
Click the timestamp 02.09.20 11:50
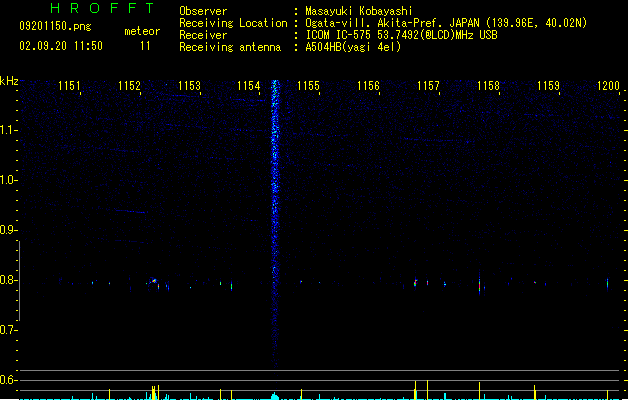click(x=61, y=46)
